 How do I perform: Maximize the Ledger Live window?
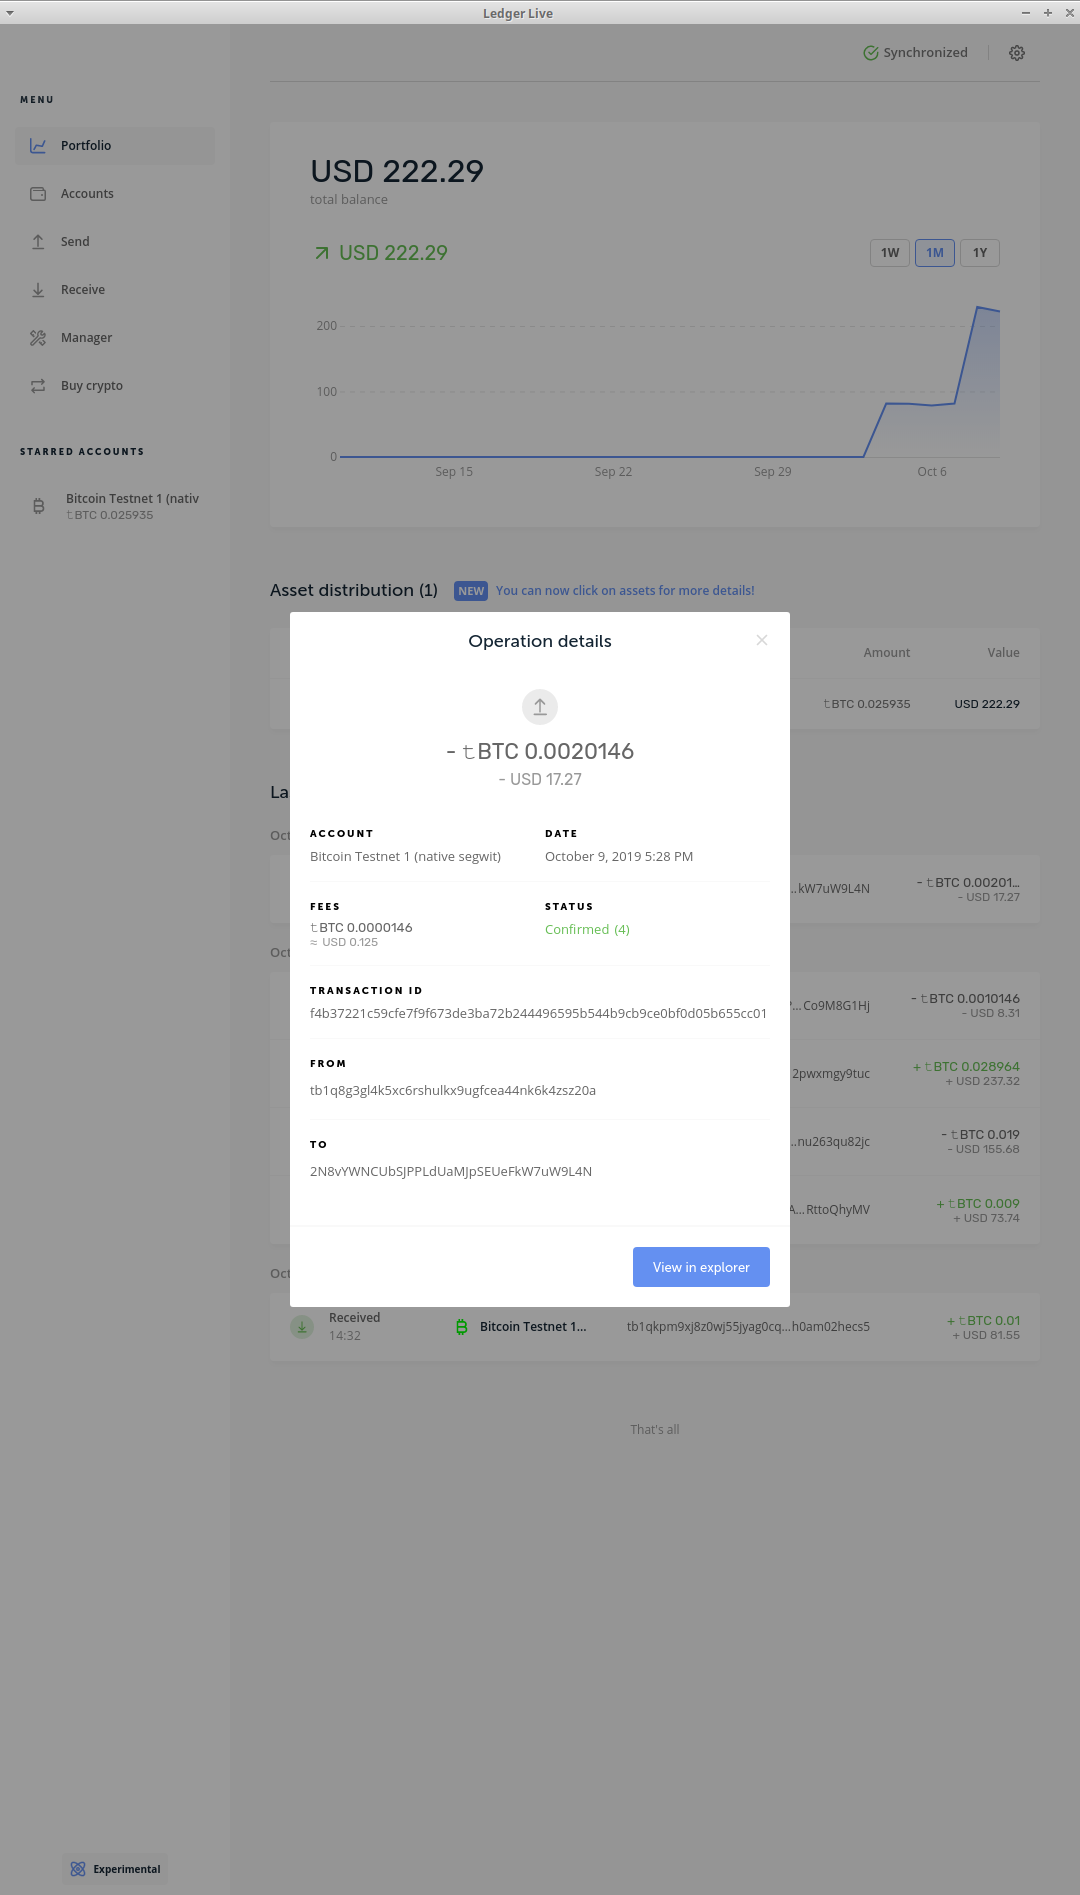(1048, 13)
